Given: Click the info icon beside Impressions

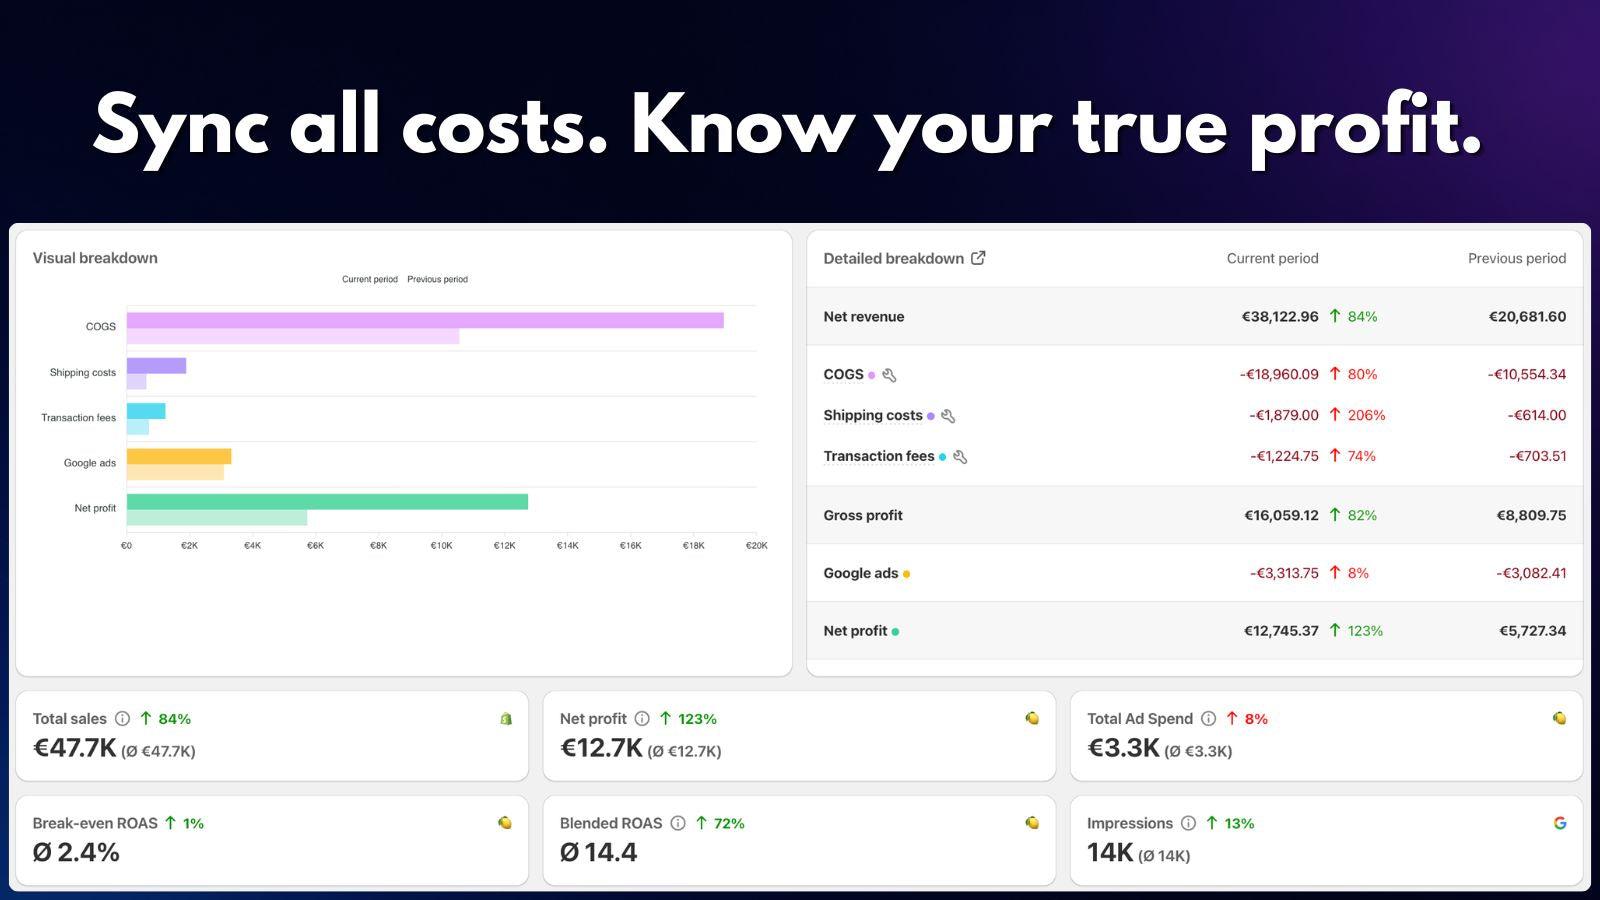Looking at the screenshot, I should (1188, 823).
